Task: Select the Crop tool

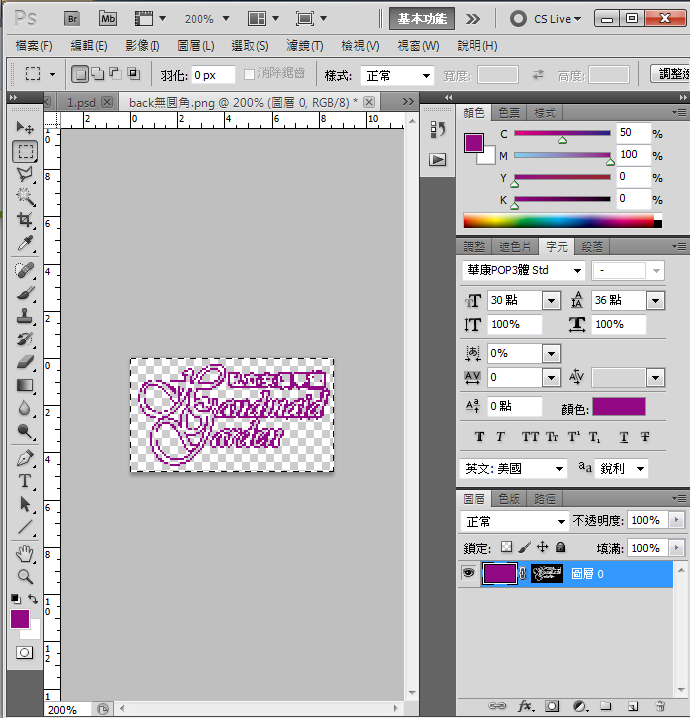Action: coord(25,220)
